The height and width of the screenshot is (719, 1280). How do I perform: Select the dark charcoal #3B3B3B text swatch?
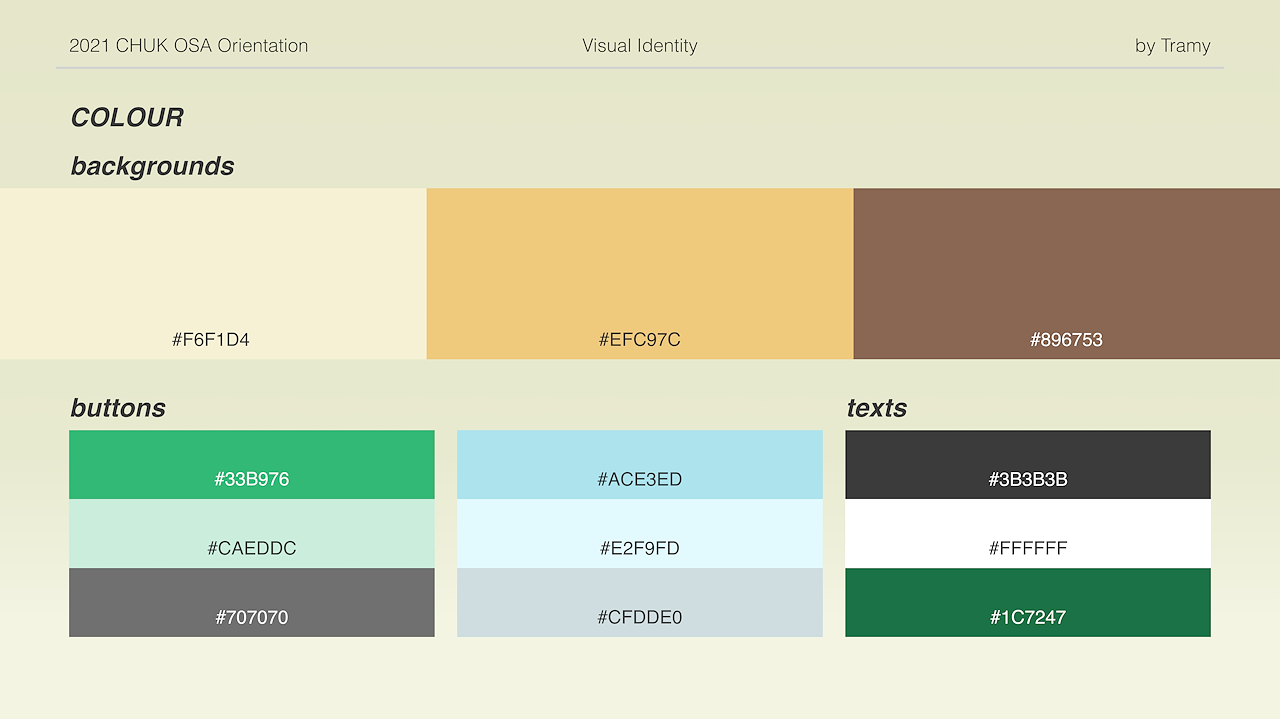1028,464
